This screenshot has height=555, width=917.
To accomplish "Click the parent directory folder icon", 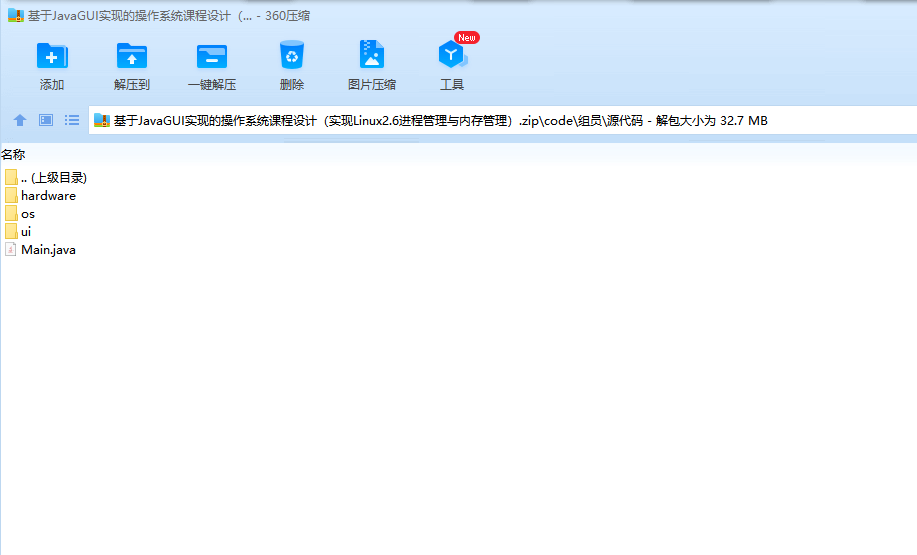I will click(x=11, y=177).
